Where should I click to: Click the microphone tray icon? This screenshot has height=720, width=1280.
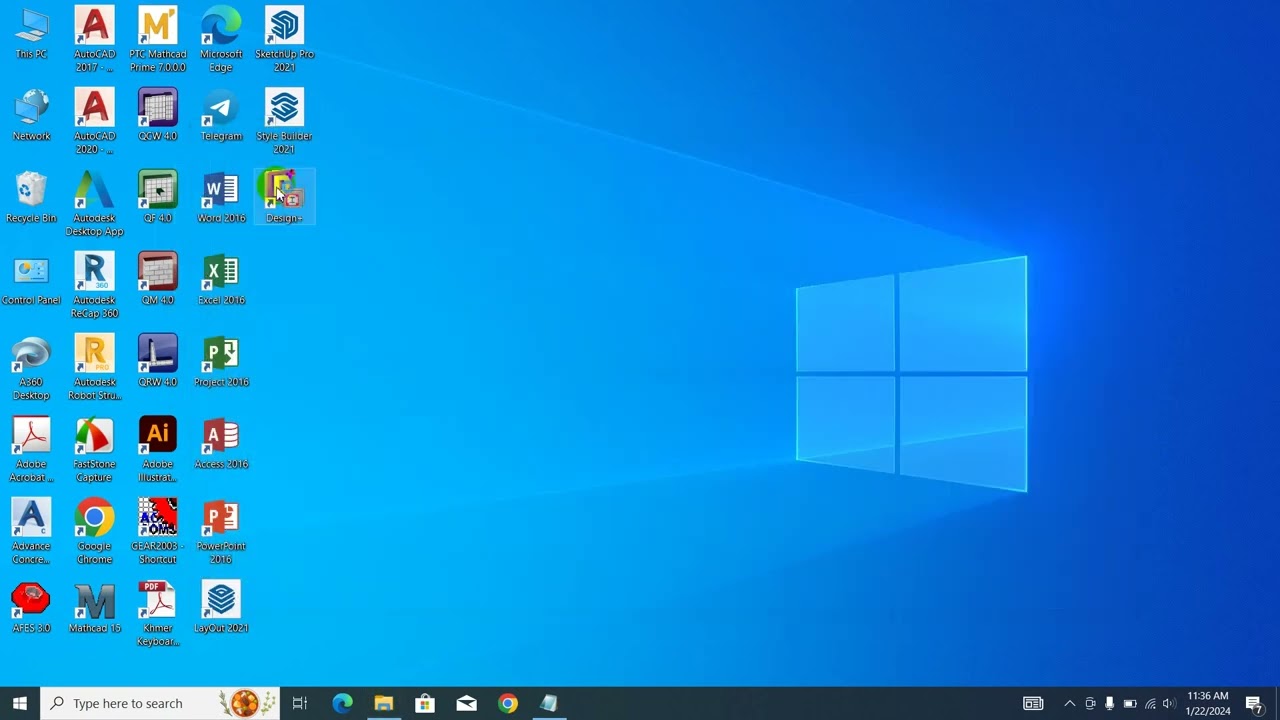1109,704
